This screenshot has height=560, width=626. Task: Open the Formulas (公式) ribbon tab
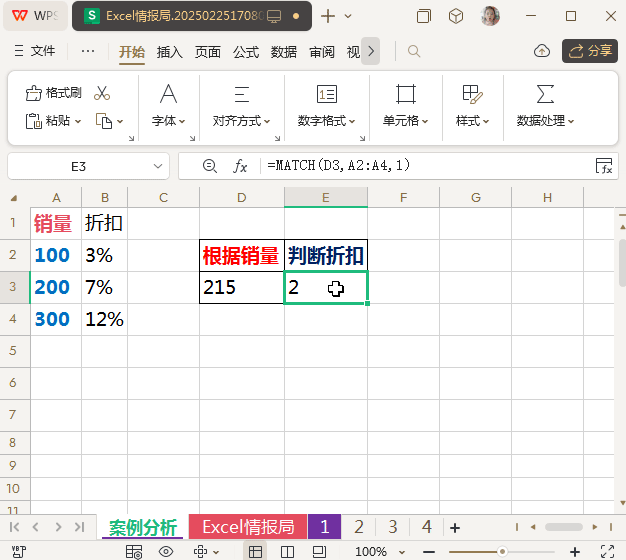coord(246,52)
